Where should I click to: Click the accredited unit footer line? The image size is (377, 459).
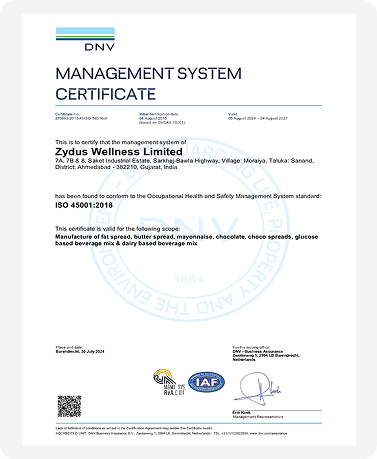171,433
